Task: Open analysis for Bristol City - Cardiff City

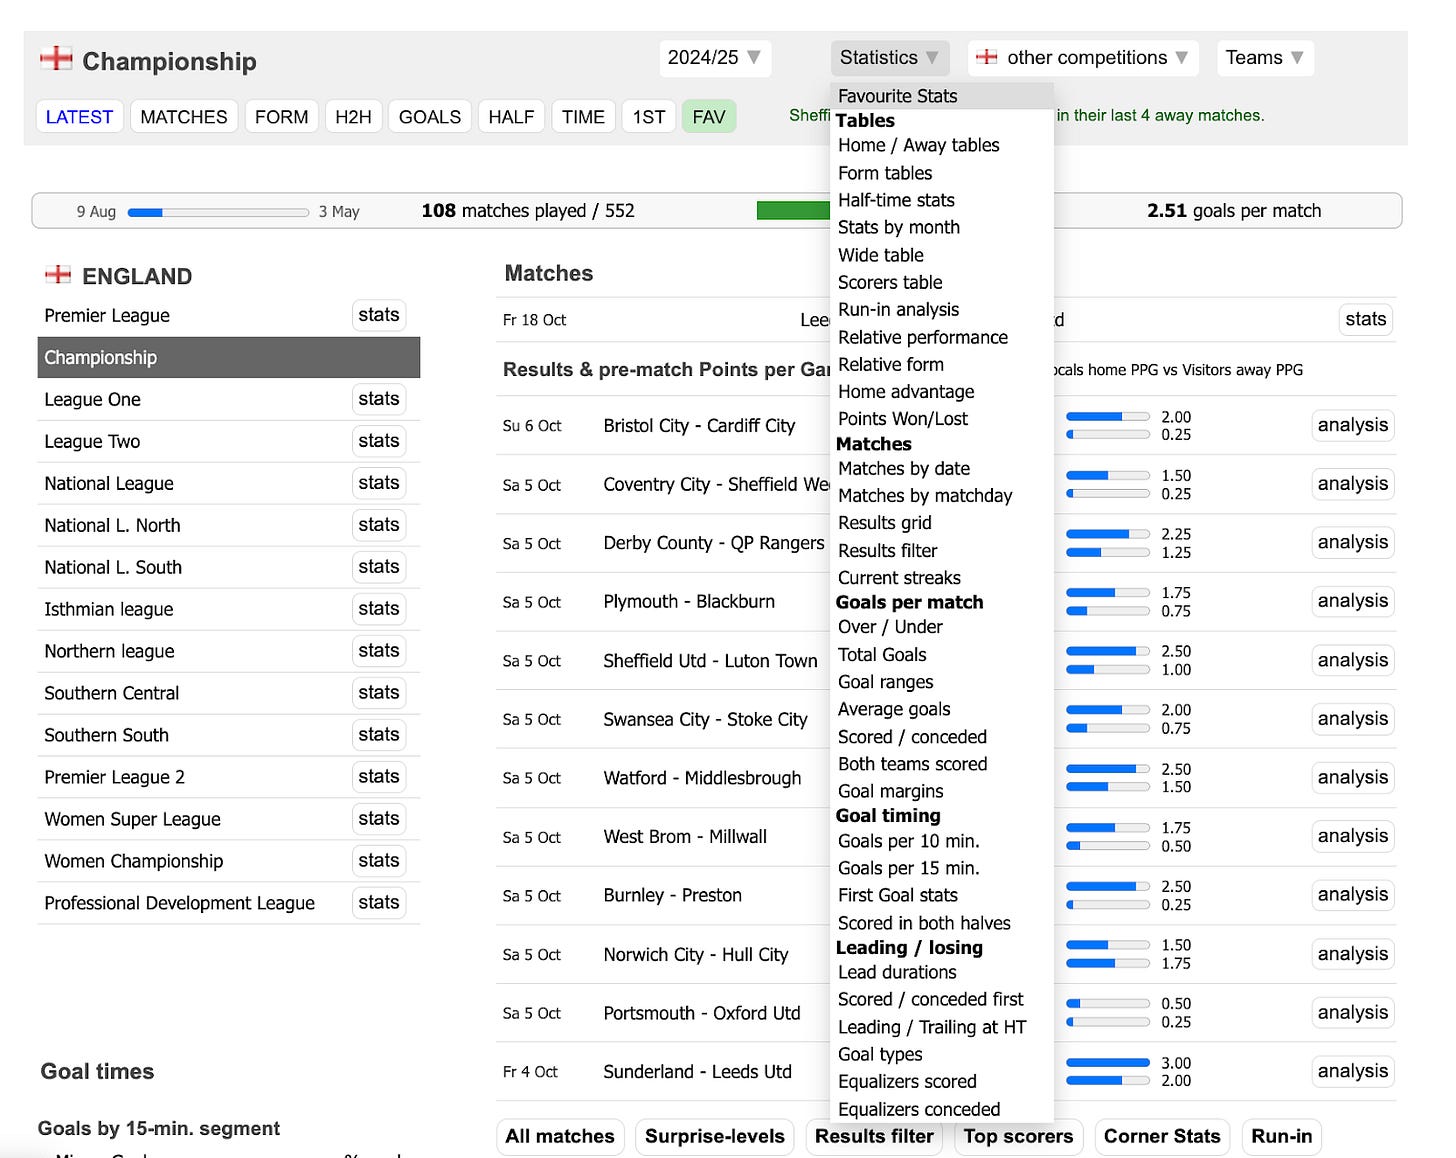Action: tap(1352, 425)
